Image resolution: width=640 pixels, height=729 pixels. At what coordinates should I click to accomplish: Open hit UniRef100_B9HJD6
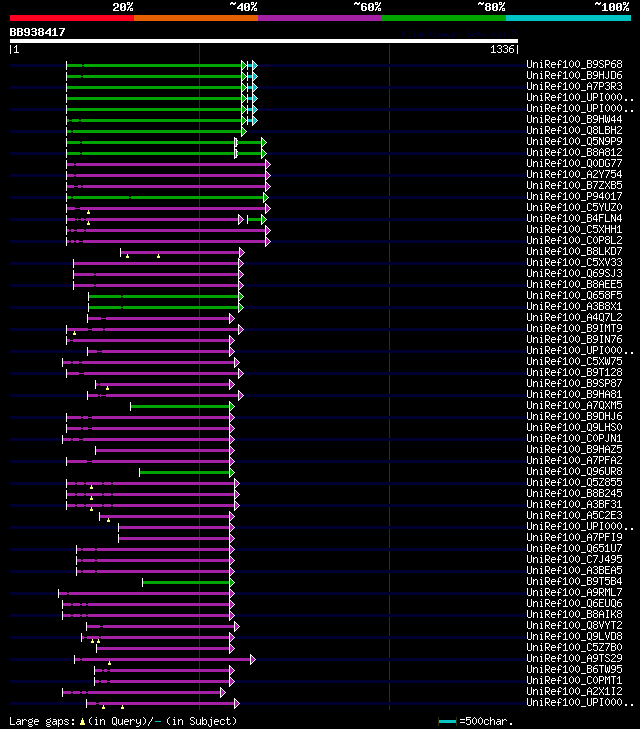(x=574, y=75)
